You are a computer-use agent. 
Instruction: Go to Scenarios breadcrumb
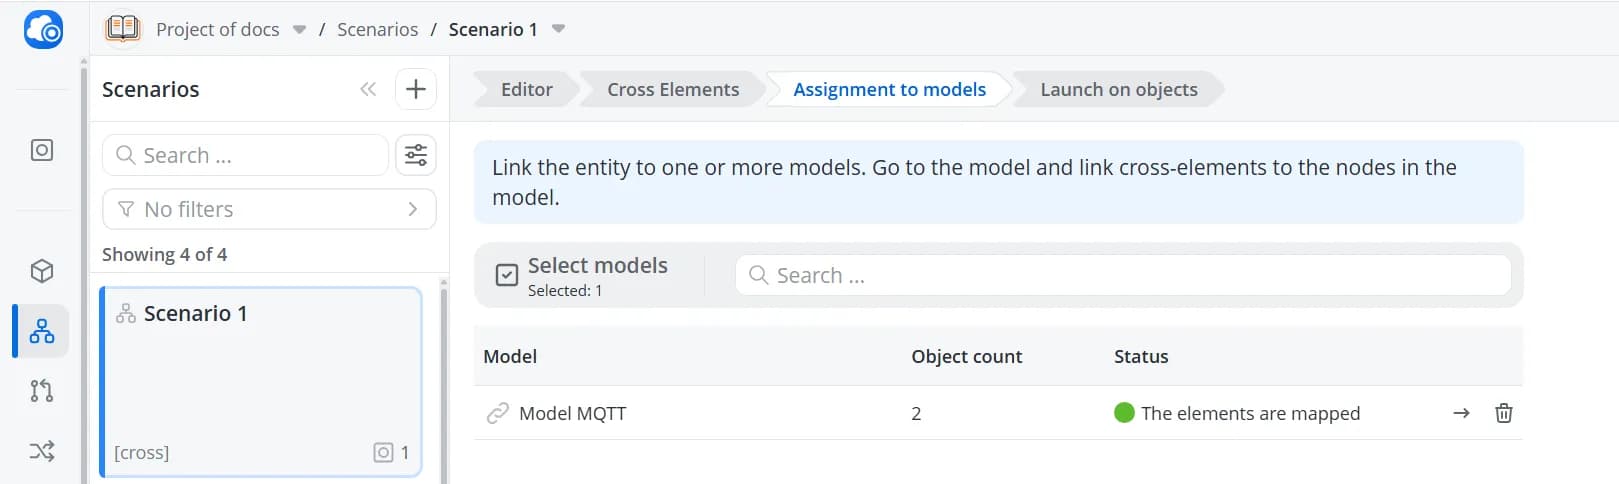pyautogui.click(x=377, y=30)
